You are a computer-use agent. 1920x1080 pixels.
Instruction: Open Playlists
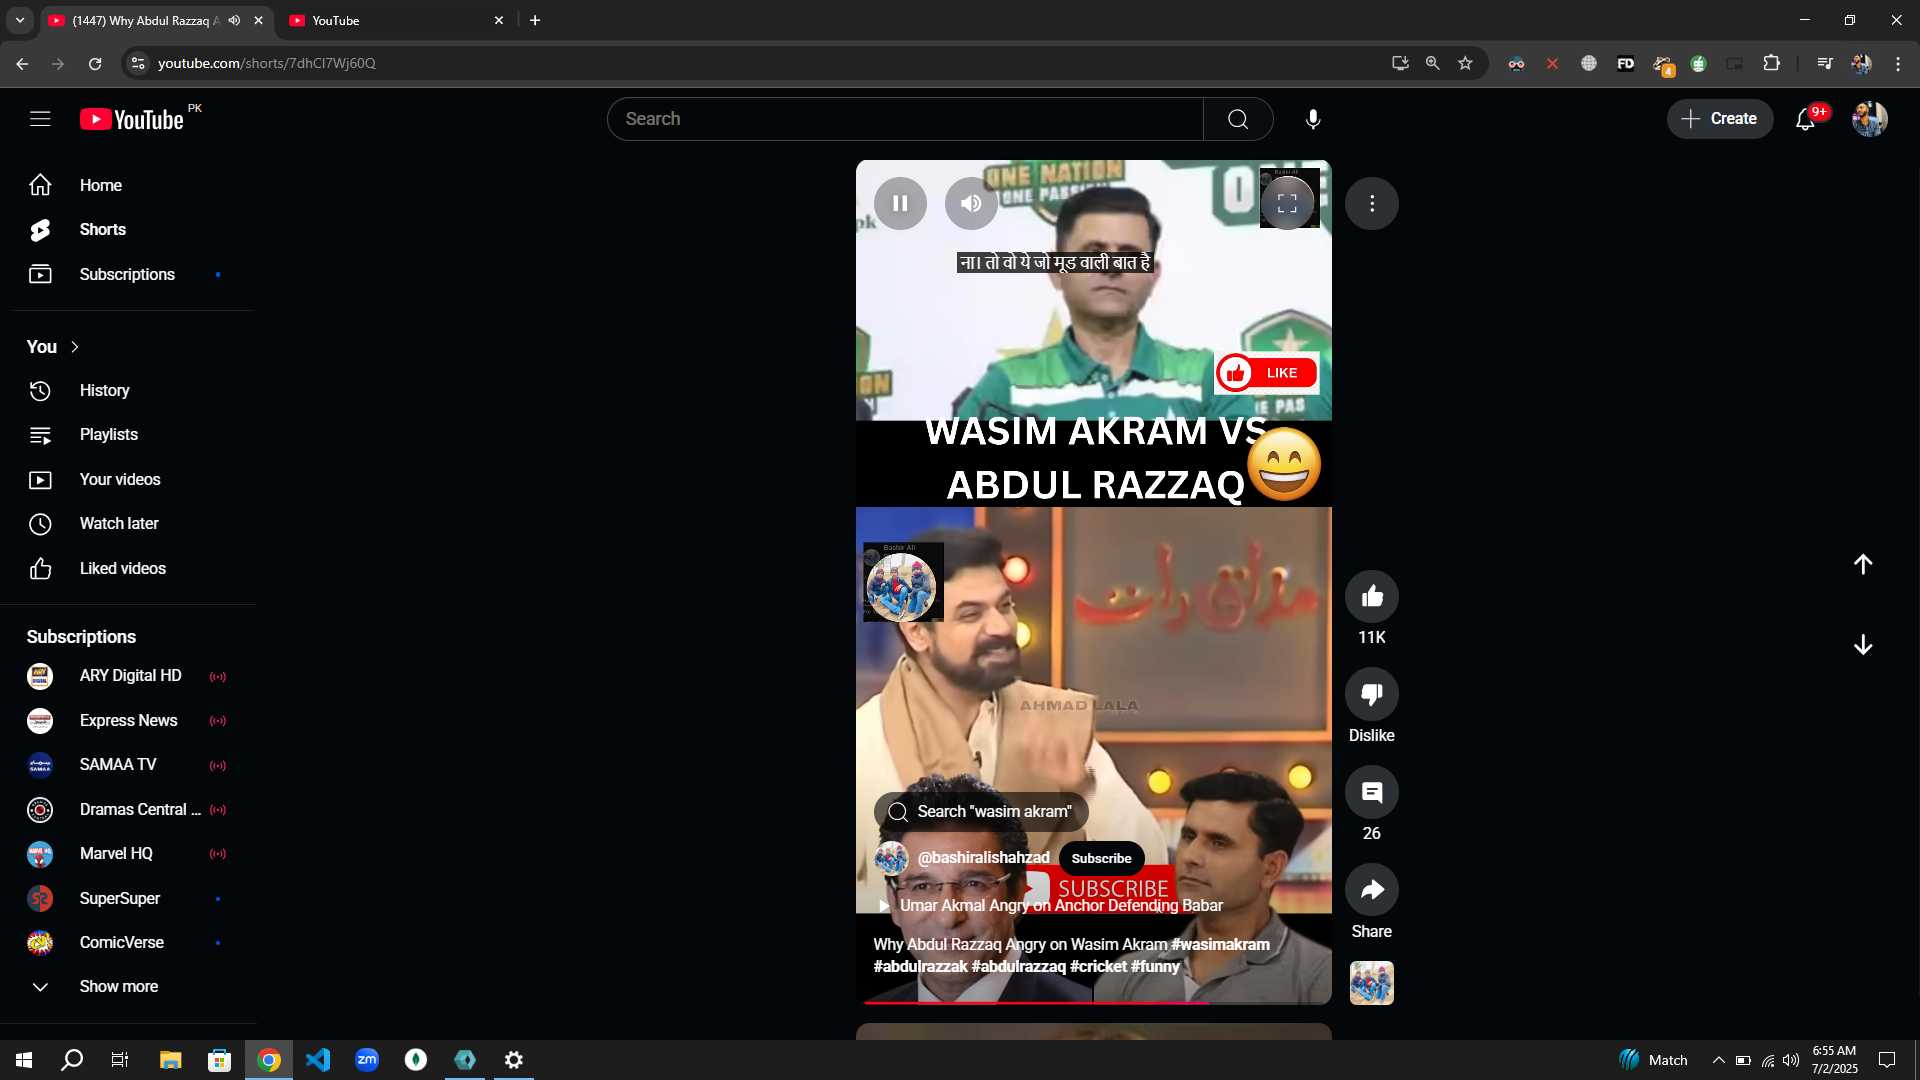pyautogui.click(x=127, y=435)
